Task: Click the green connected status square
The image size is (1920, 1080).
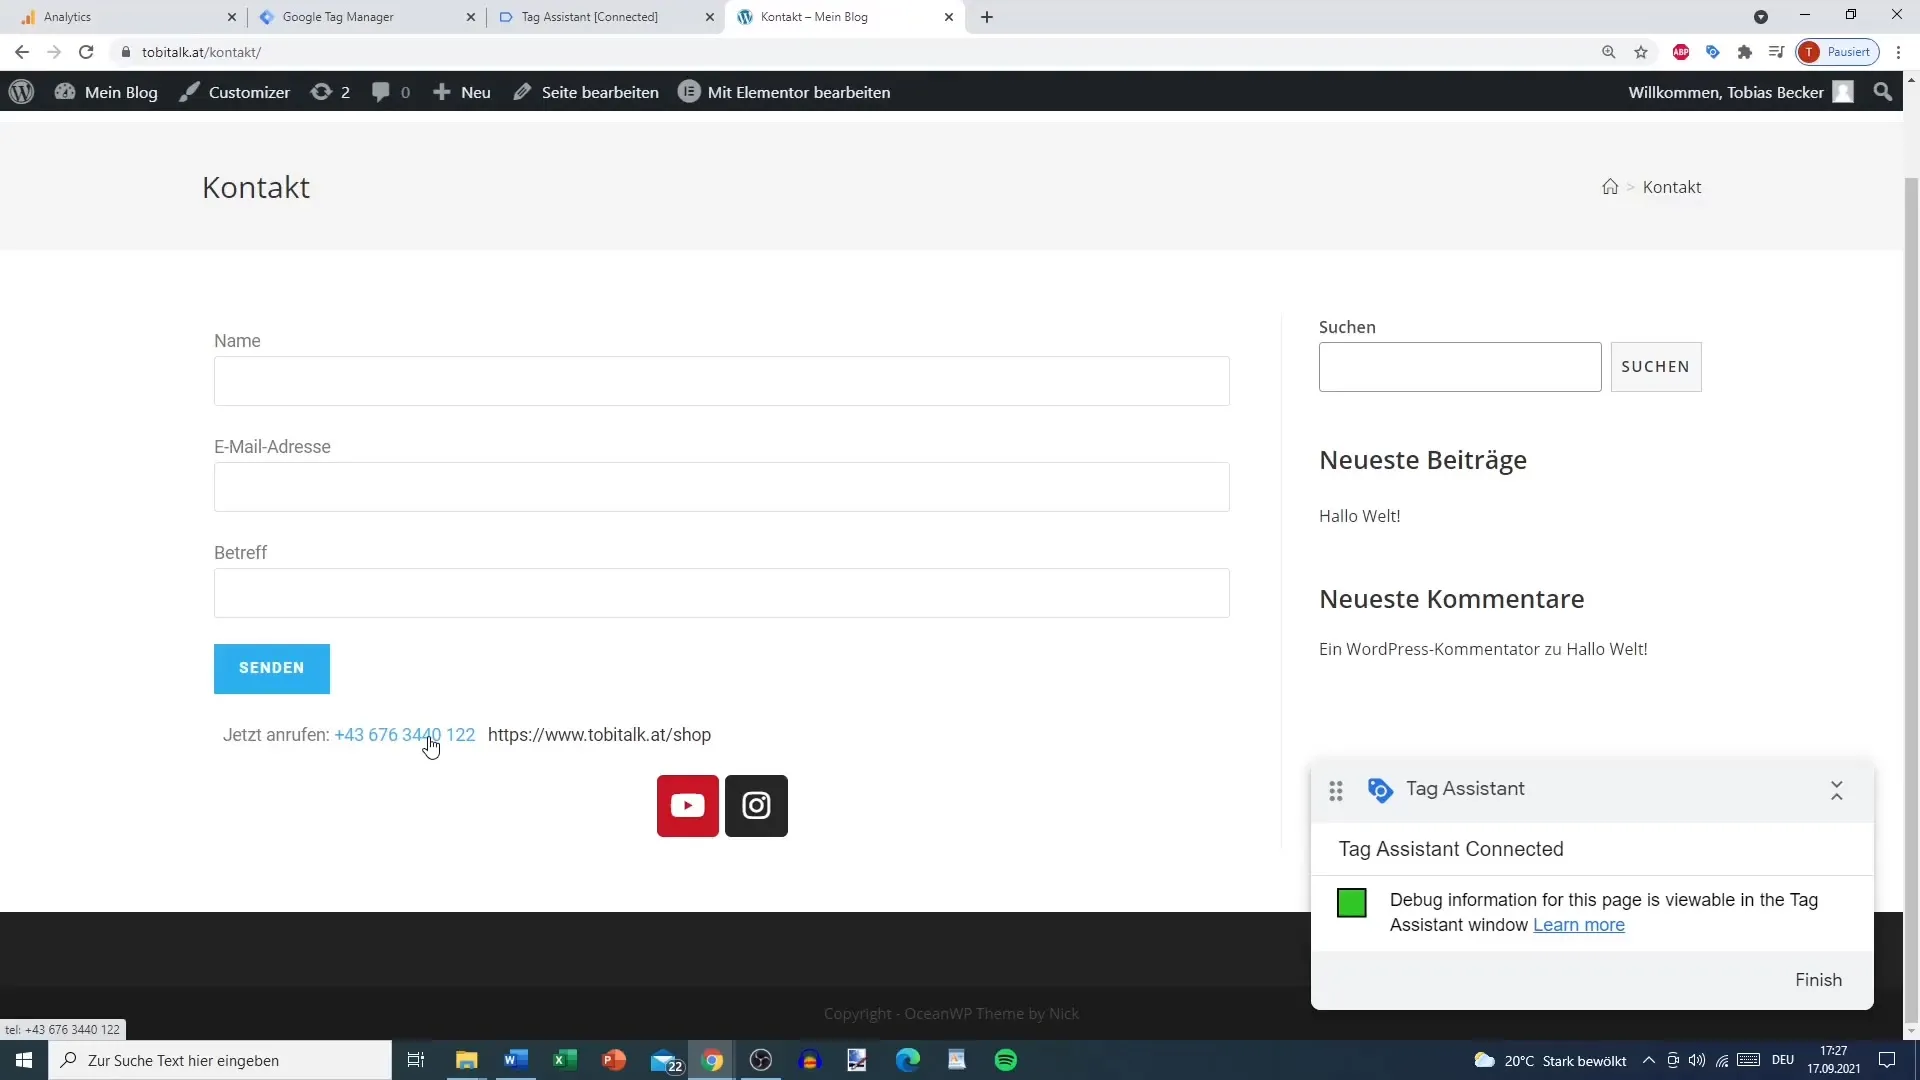Action: coord(1352,903)
